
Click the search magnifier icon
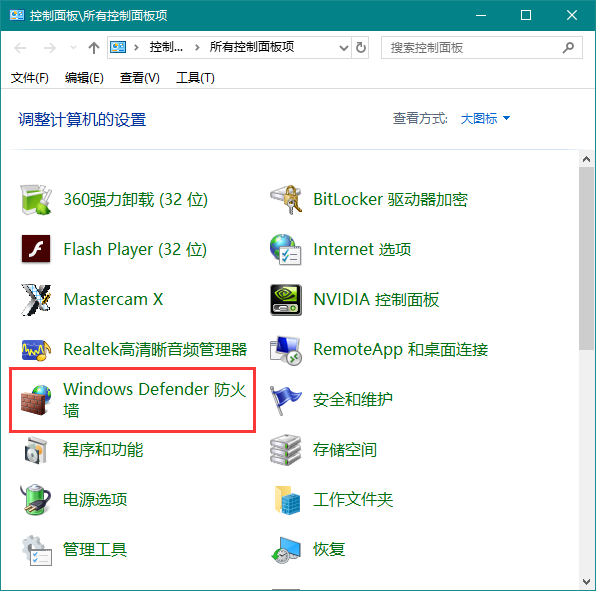[568, 48]
